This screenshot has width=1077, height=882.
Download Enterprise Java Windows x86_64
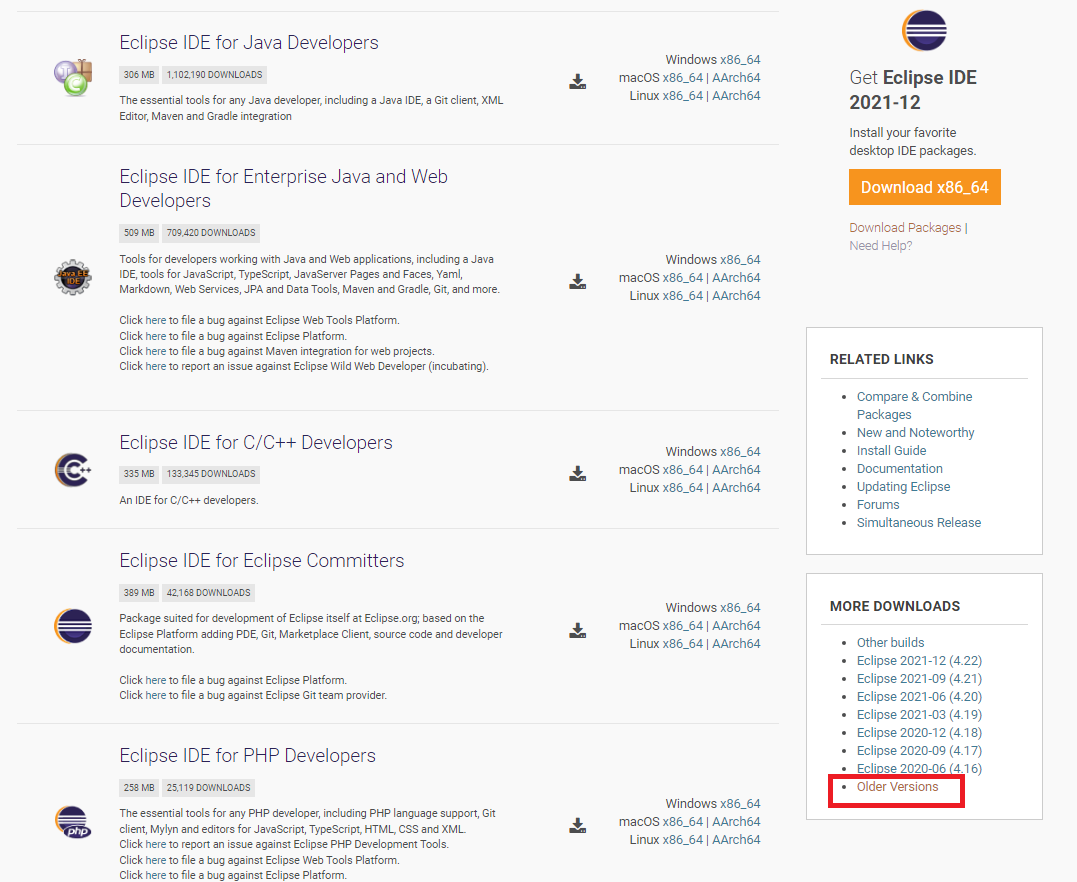[x=740, y=260]
